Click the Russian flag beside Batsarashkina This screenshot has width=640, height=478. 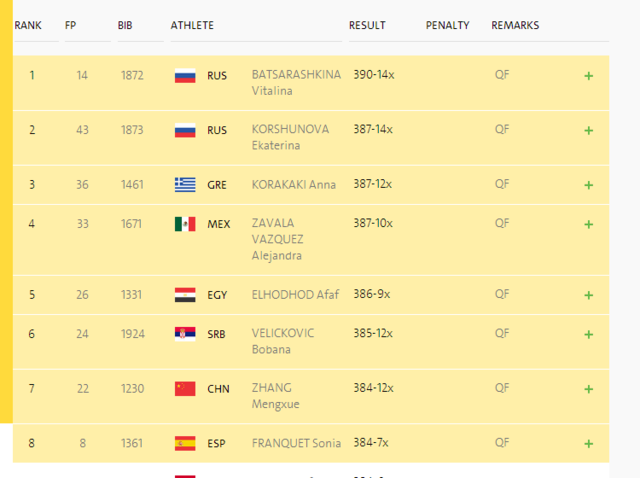[x=185, y=75]
